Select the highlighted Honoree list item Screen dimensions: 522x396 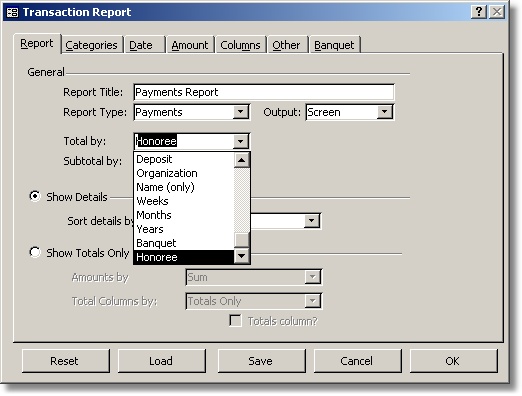184,257
